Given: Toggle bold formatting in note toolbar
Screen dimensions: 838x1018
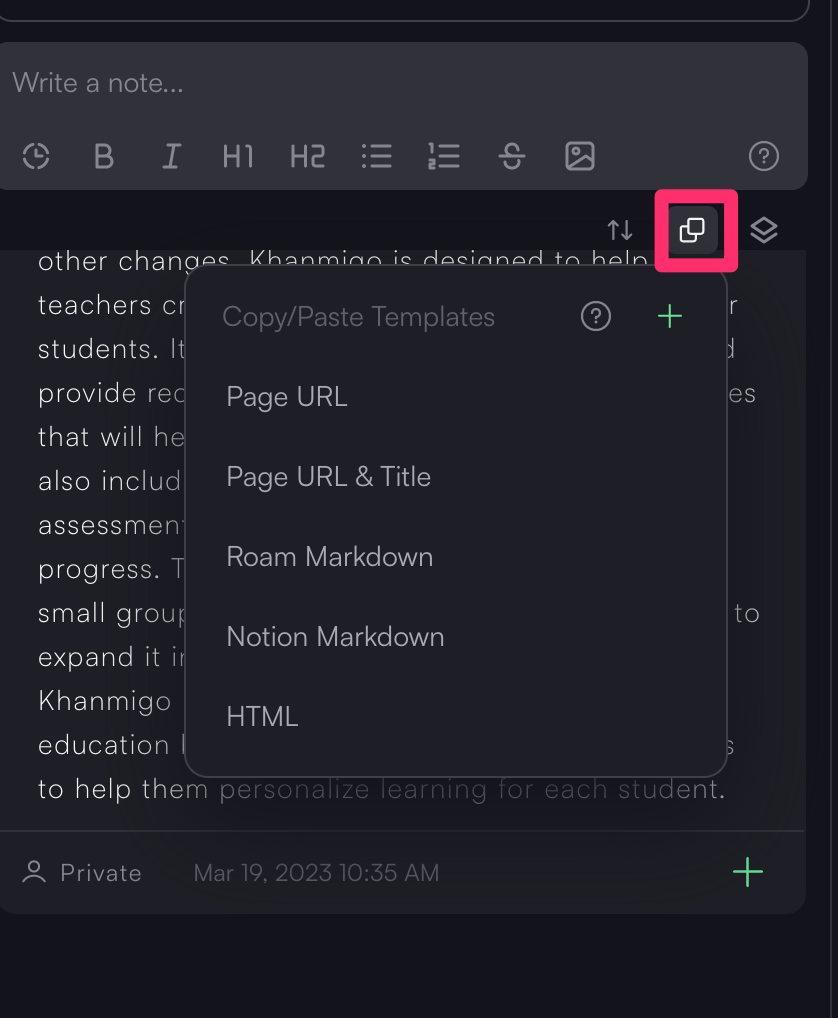Looking at the screenshot, I should coord(104,156).
